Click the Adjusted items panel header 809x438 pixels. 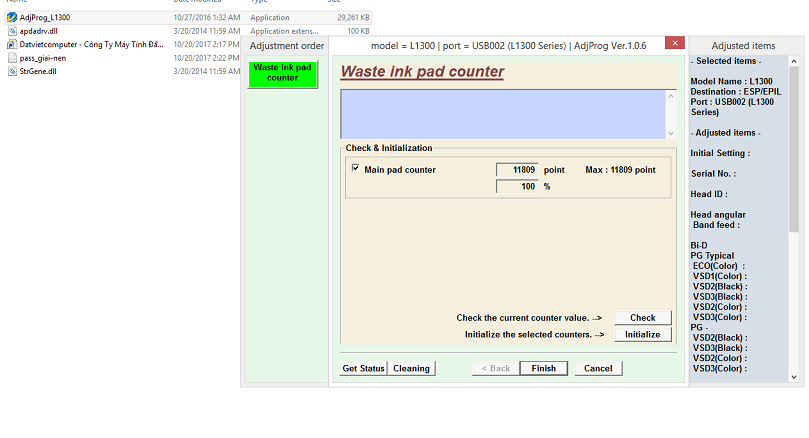tap(743, 46)
